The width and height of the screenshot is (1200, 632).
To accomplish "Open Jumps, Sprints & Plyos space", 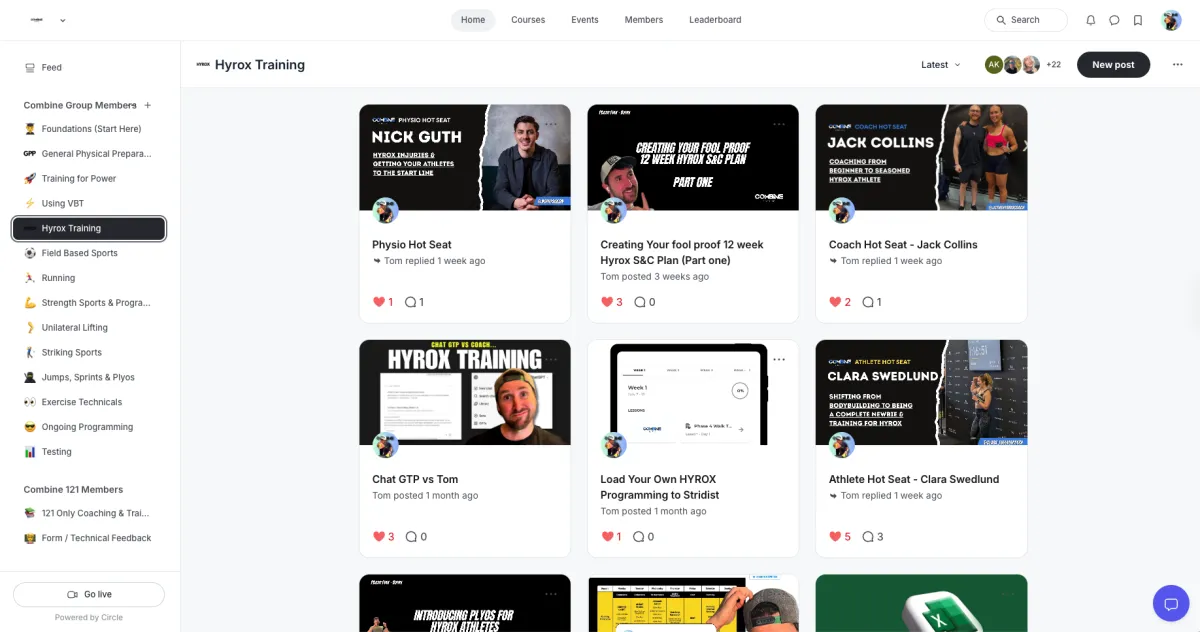I will tap(90, 378).
